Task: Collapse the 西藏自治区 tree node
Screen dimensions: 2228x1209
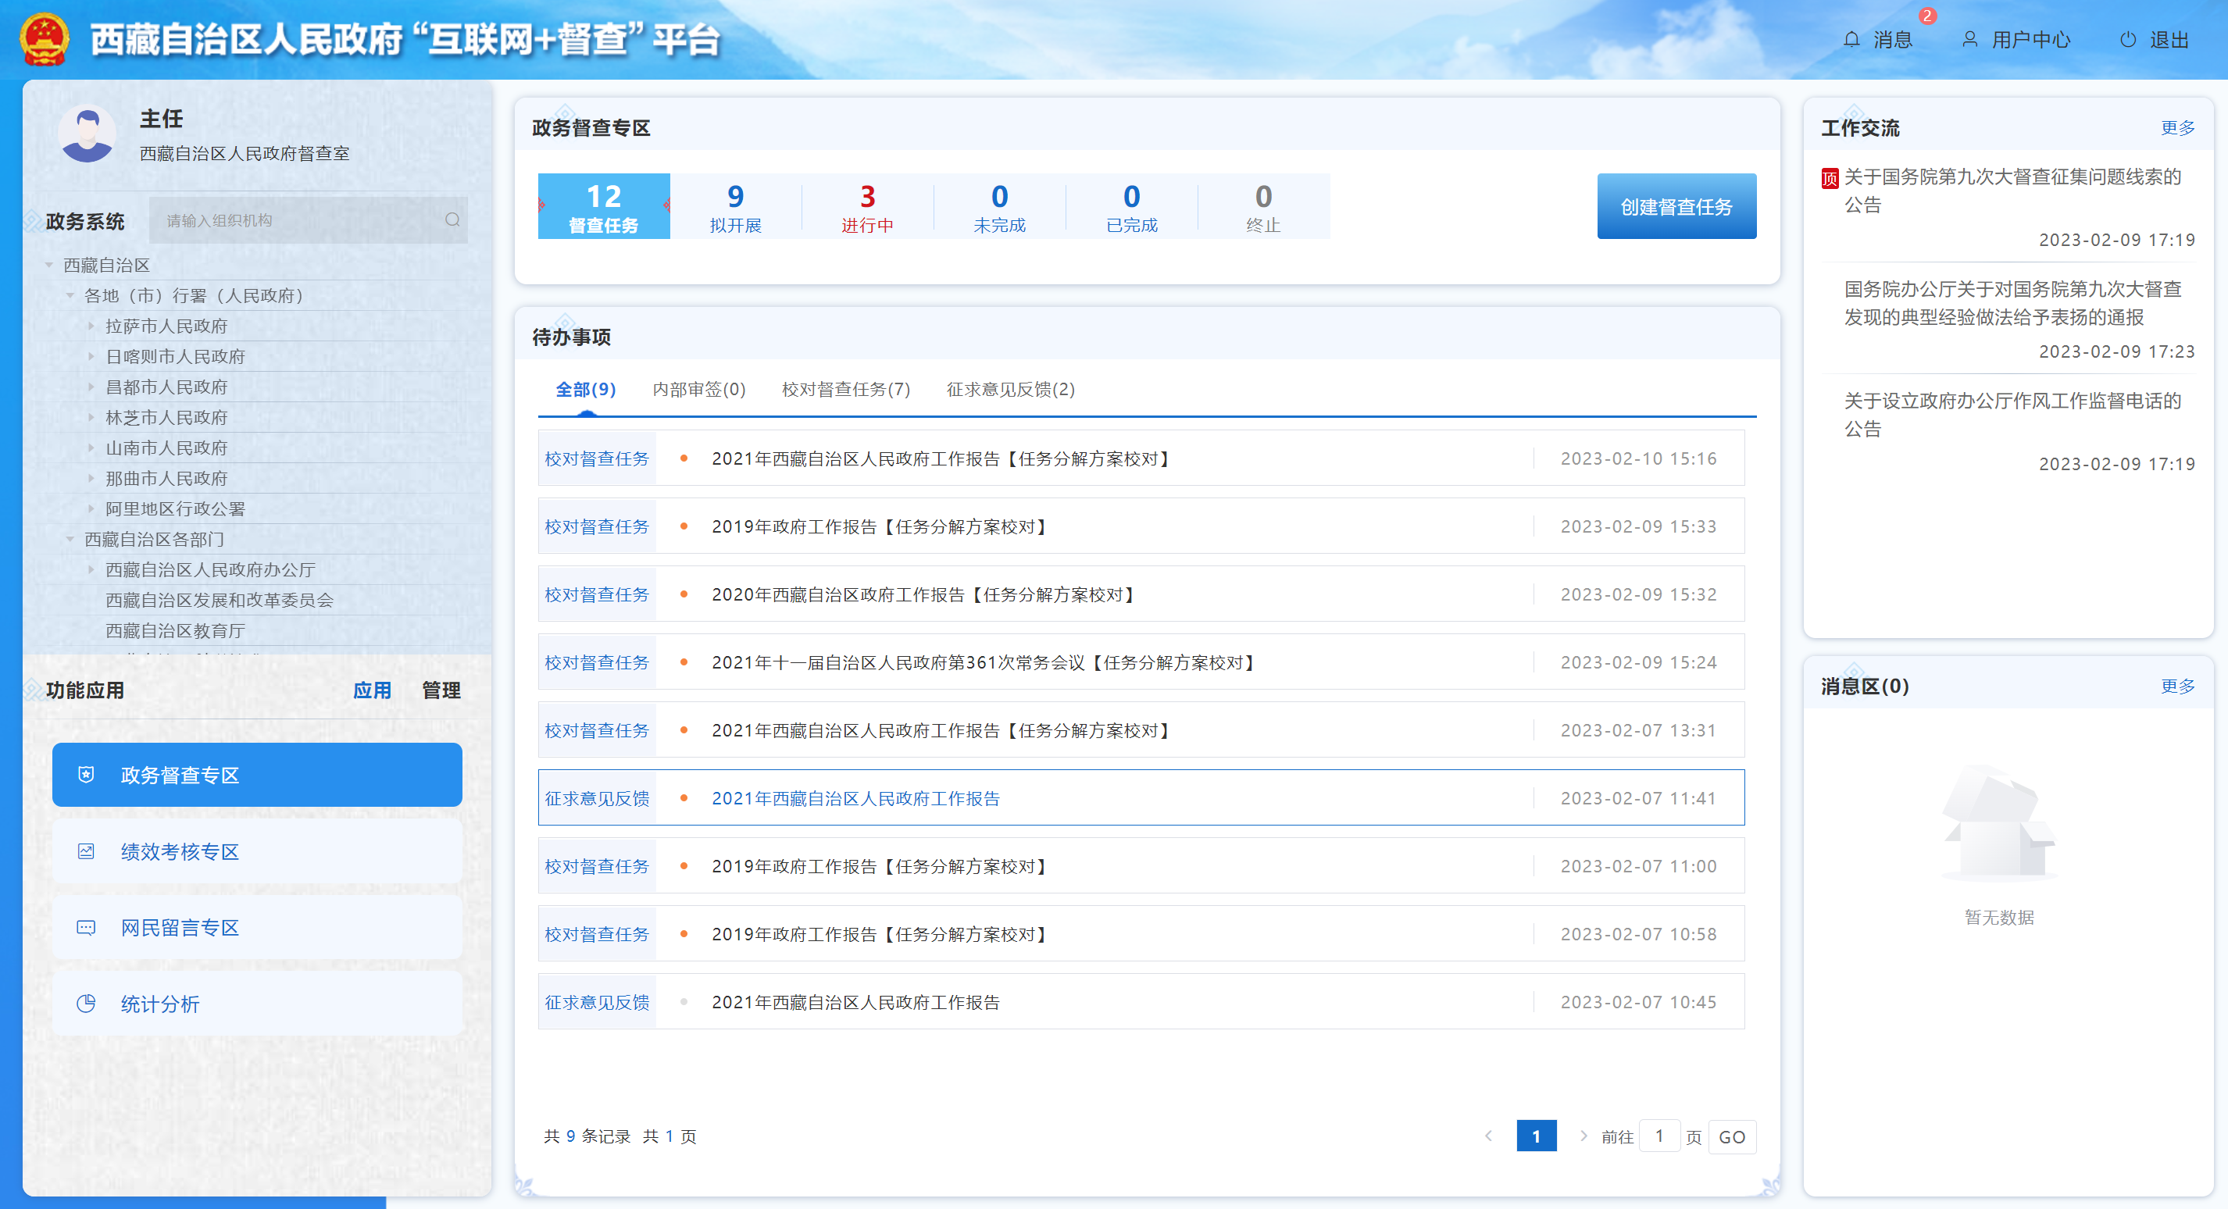Action: pyautogui.click(x=49, y=265)
